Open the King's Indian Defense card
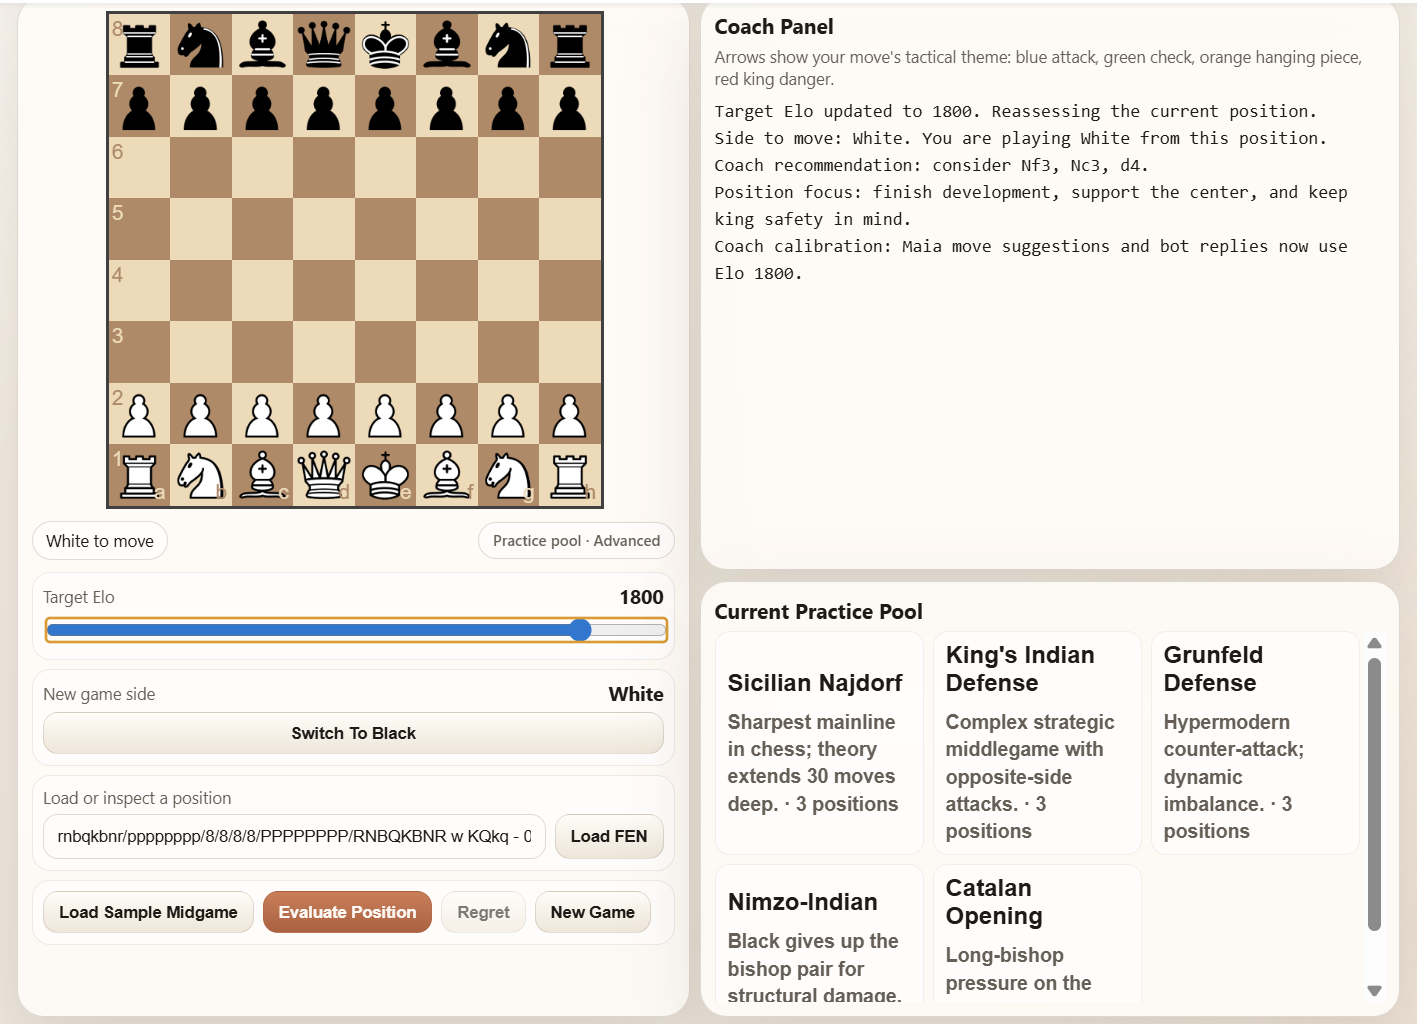 [1037, 743]
